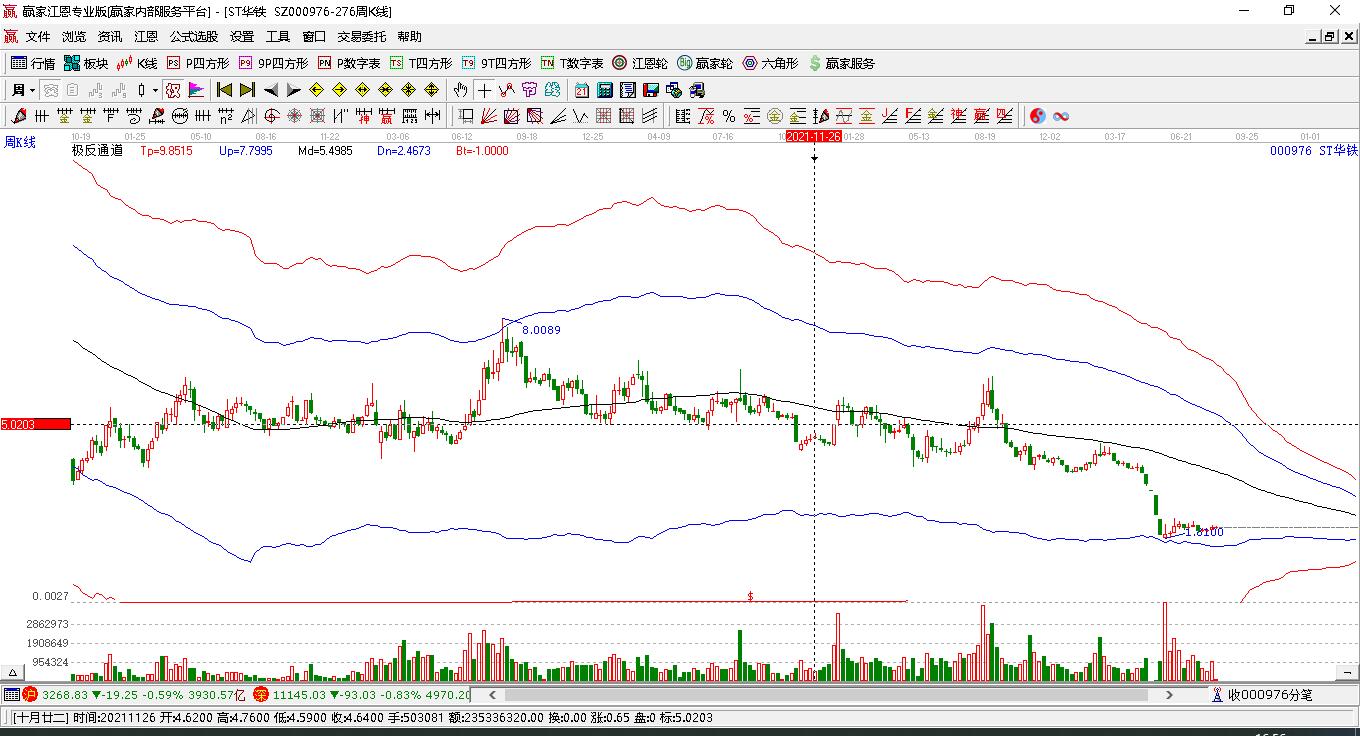Image resolution: width=1360 pixels, height=736 pixels.
Task: Open the 9T四方形 tool
Action: pyautogui.click(x=497, y=63)
